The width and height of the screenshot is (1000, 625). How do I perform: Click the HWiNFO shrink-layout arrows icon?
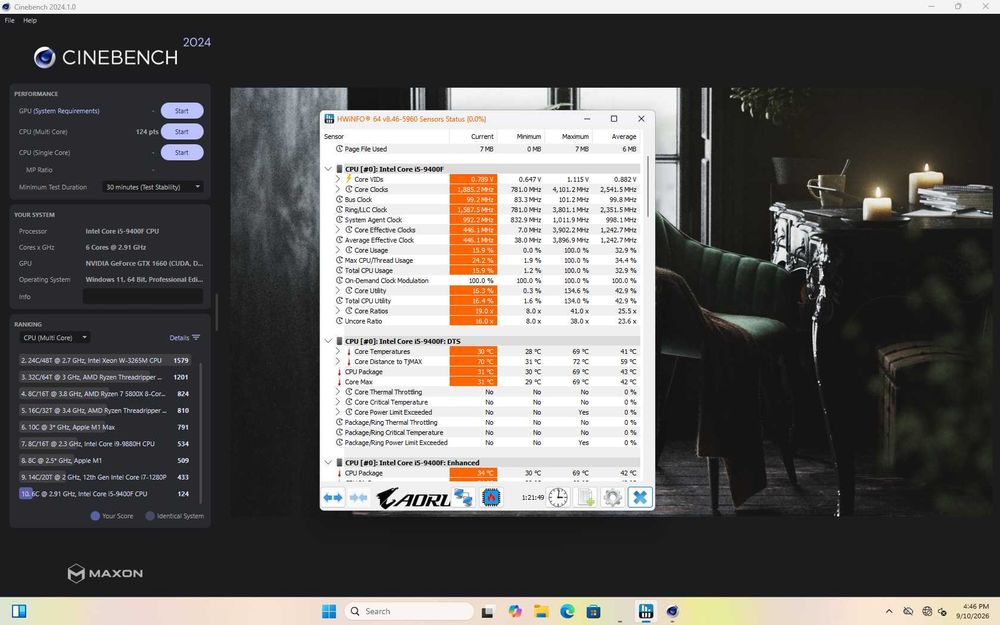pos(358,497)
